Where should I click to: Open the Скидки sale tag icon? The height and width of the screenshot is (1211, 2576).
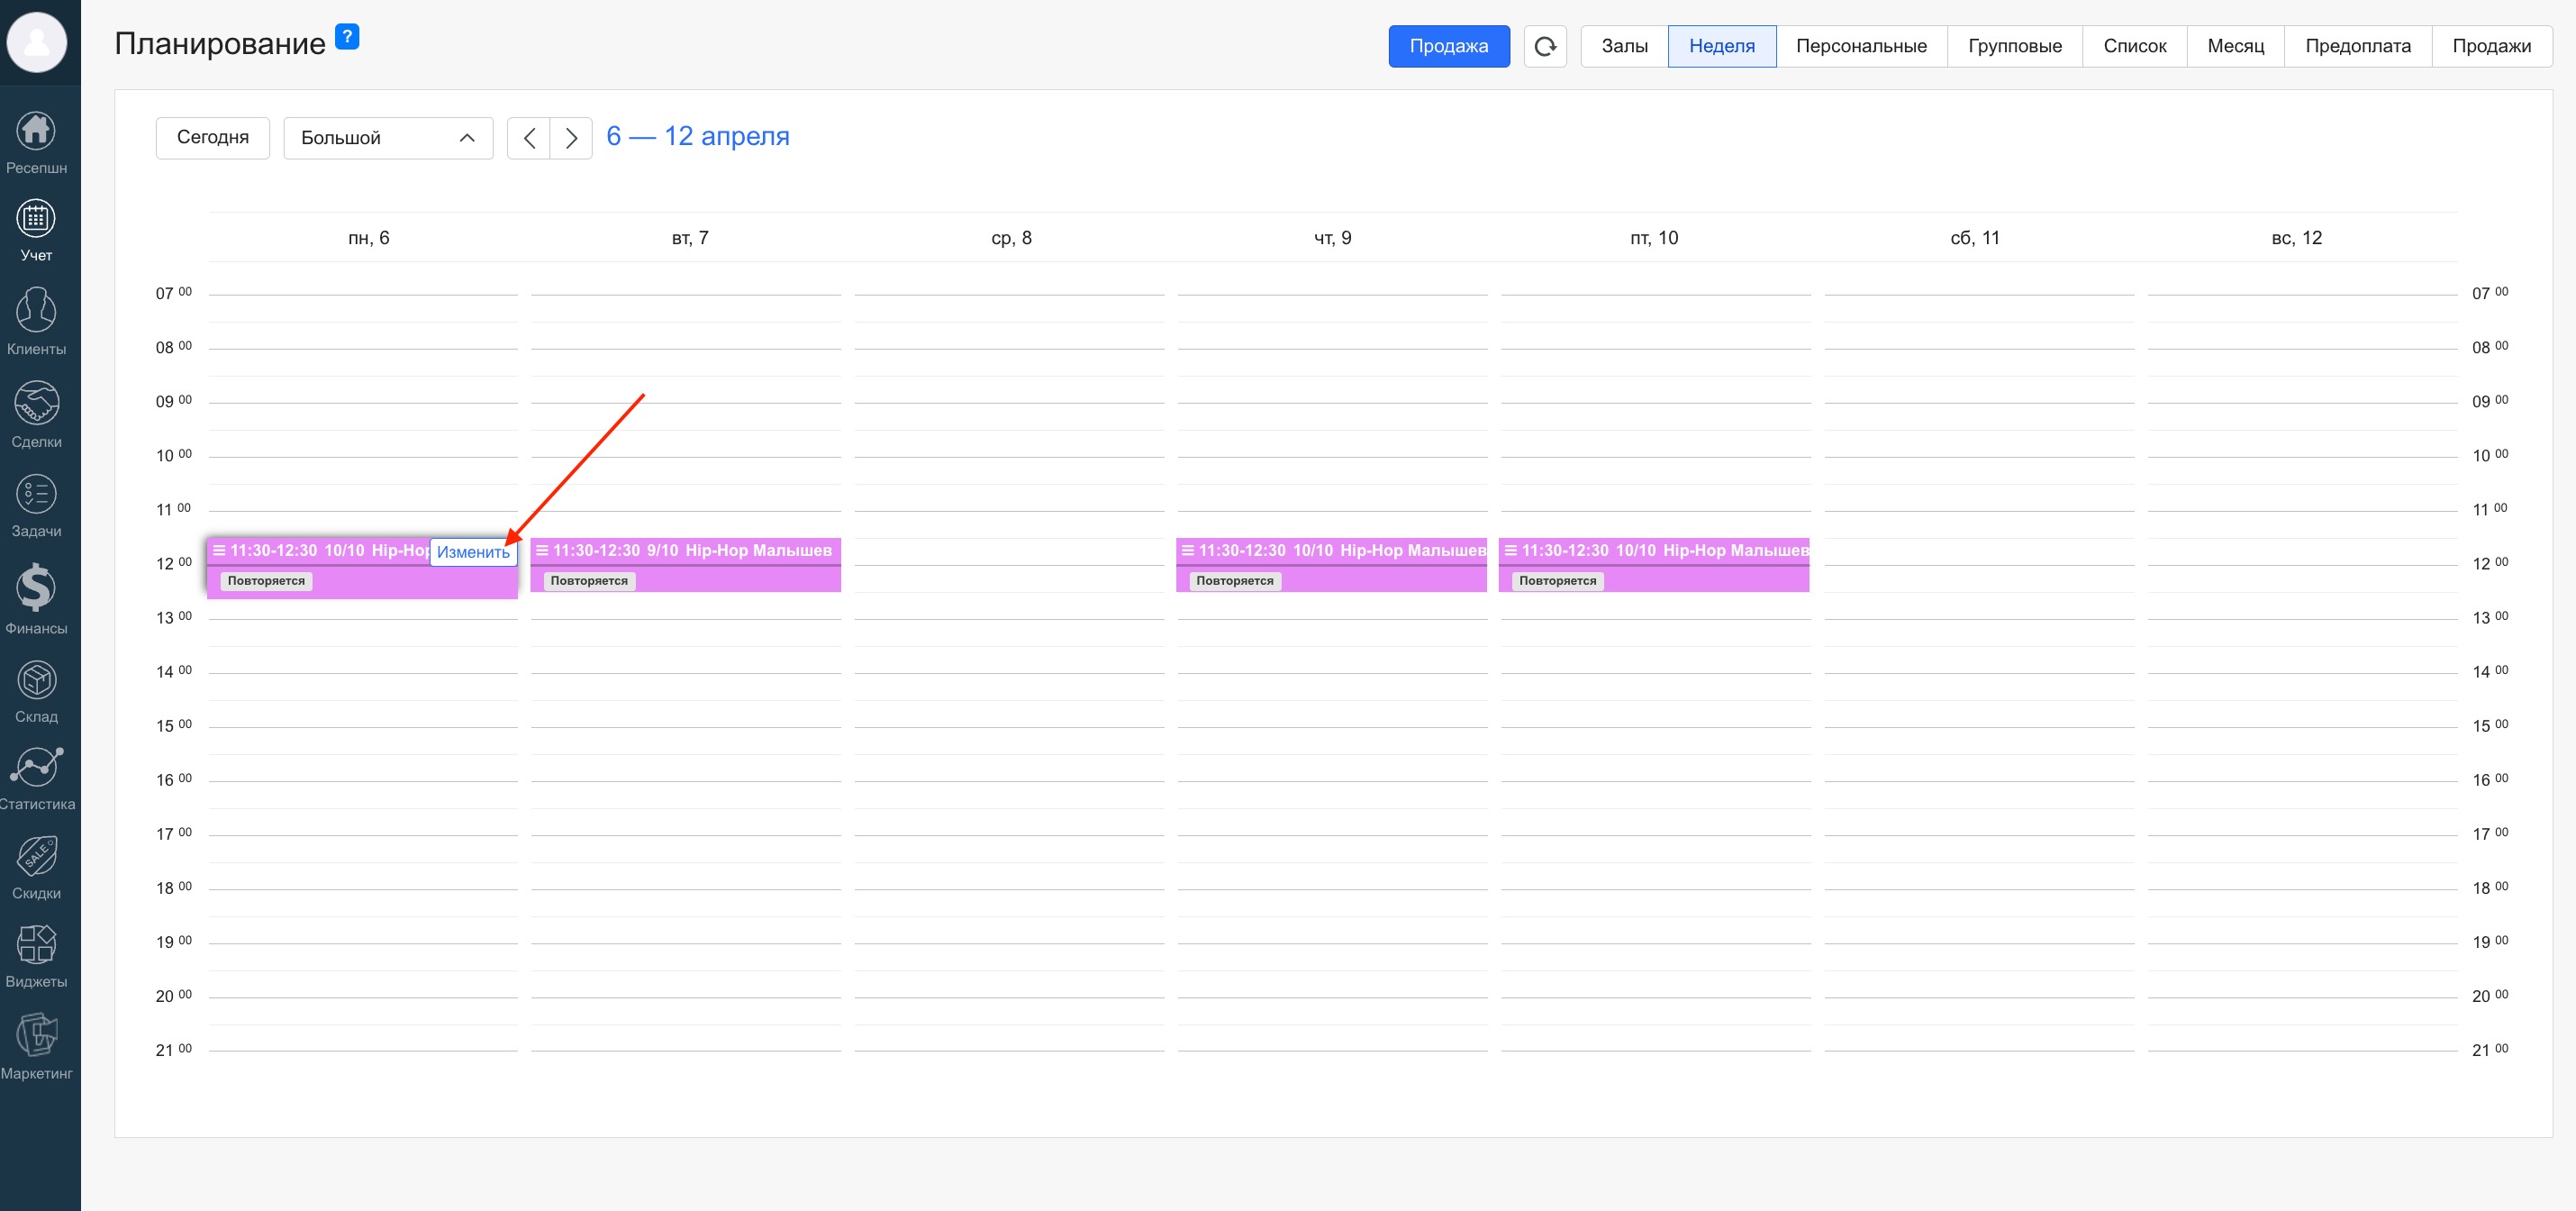[36, 856]
